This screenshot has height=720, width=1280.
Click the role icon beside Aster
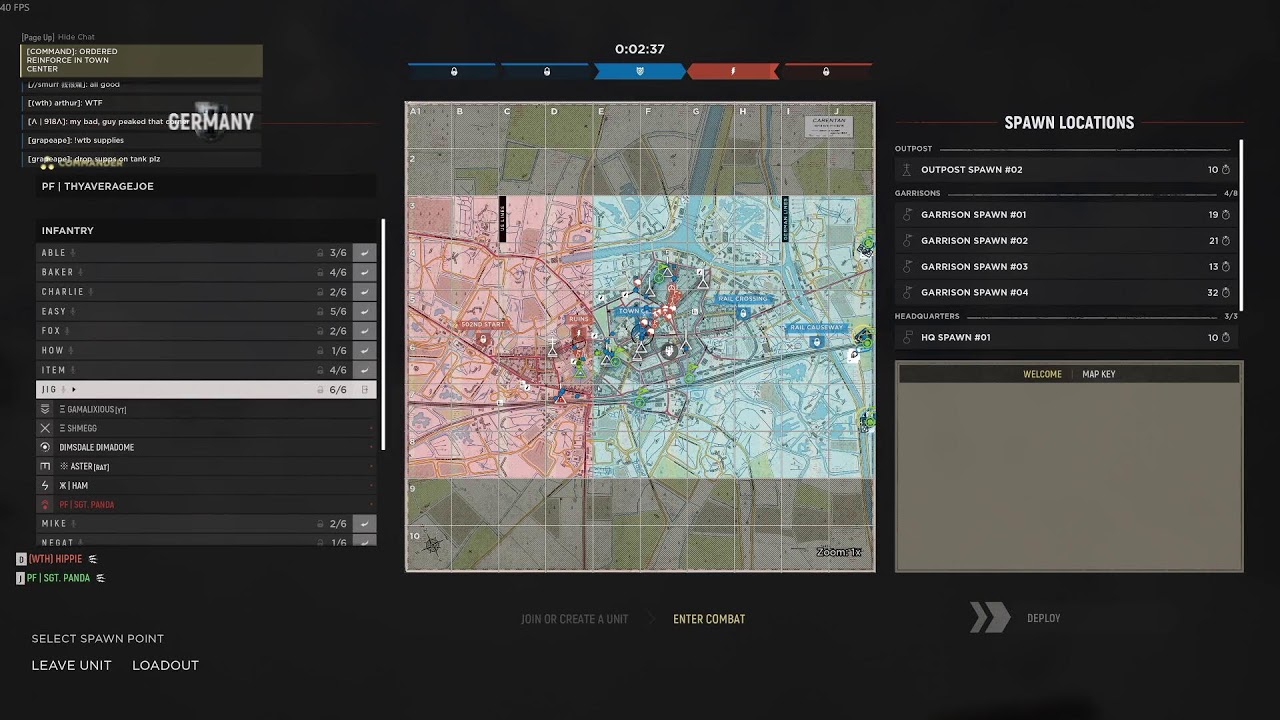[45, 466]
